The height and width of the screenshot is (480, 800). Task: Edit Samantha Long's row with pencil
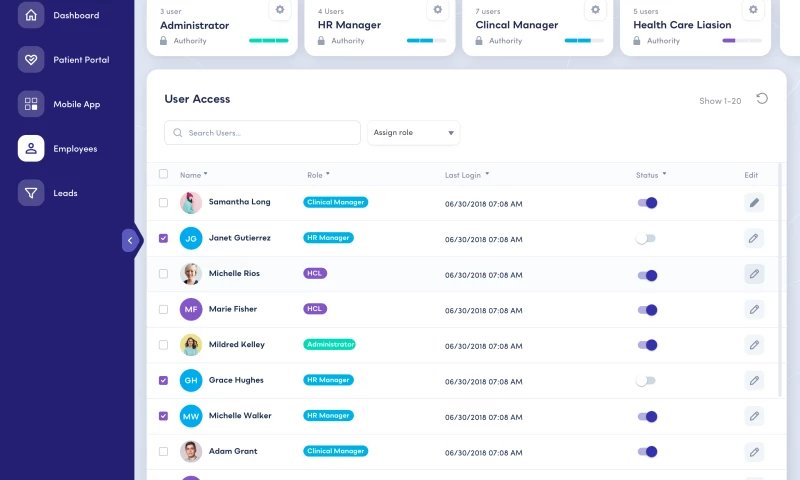[x=754, y=203]
